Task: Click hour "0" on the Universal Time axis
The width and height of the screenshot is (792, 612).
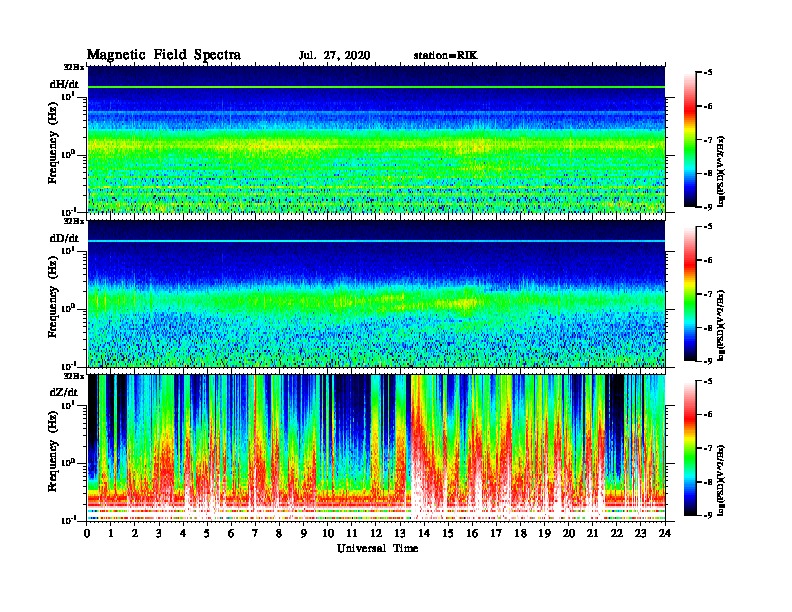Action: click(87, 534)
